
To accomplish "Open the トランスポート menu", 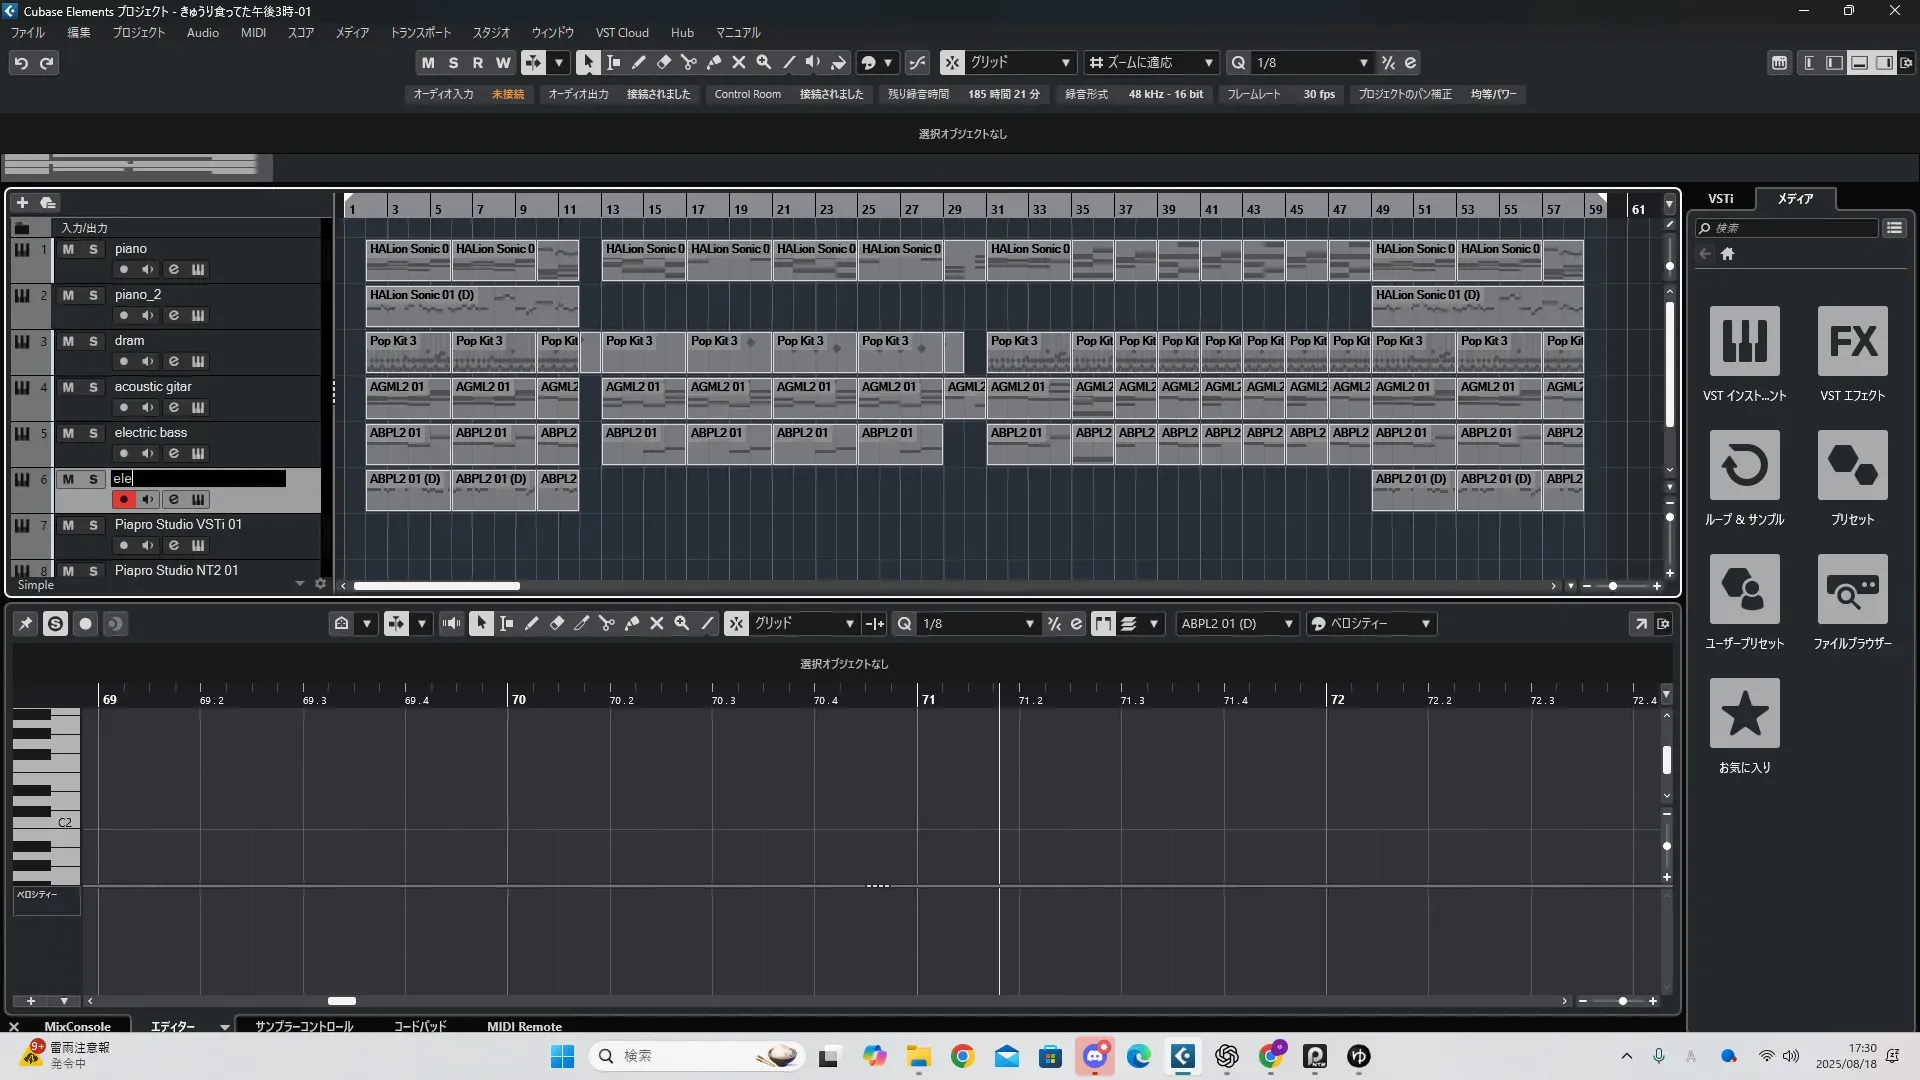I will 420,33.
